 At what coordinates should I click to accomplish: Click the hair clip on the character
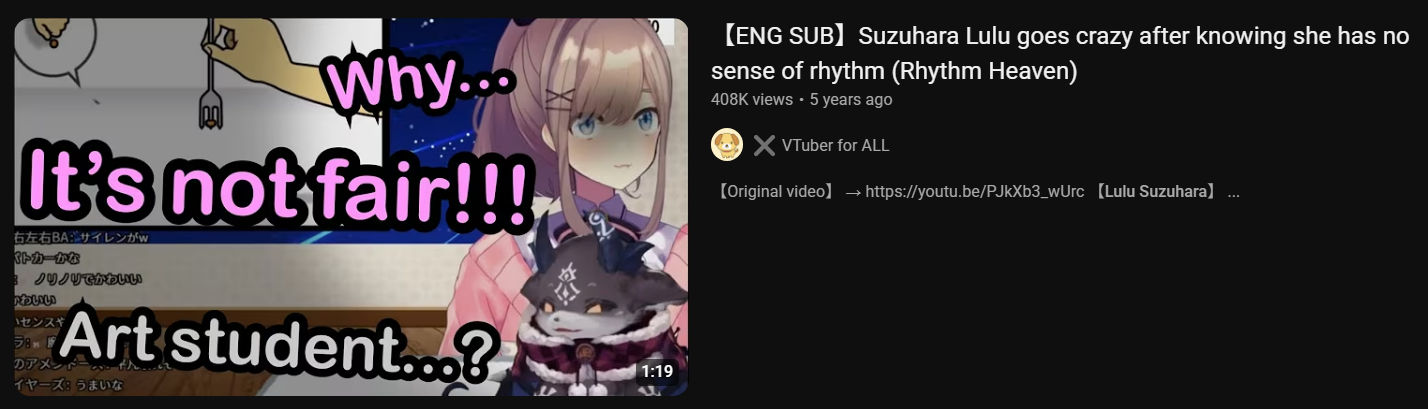click(561, 97)
